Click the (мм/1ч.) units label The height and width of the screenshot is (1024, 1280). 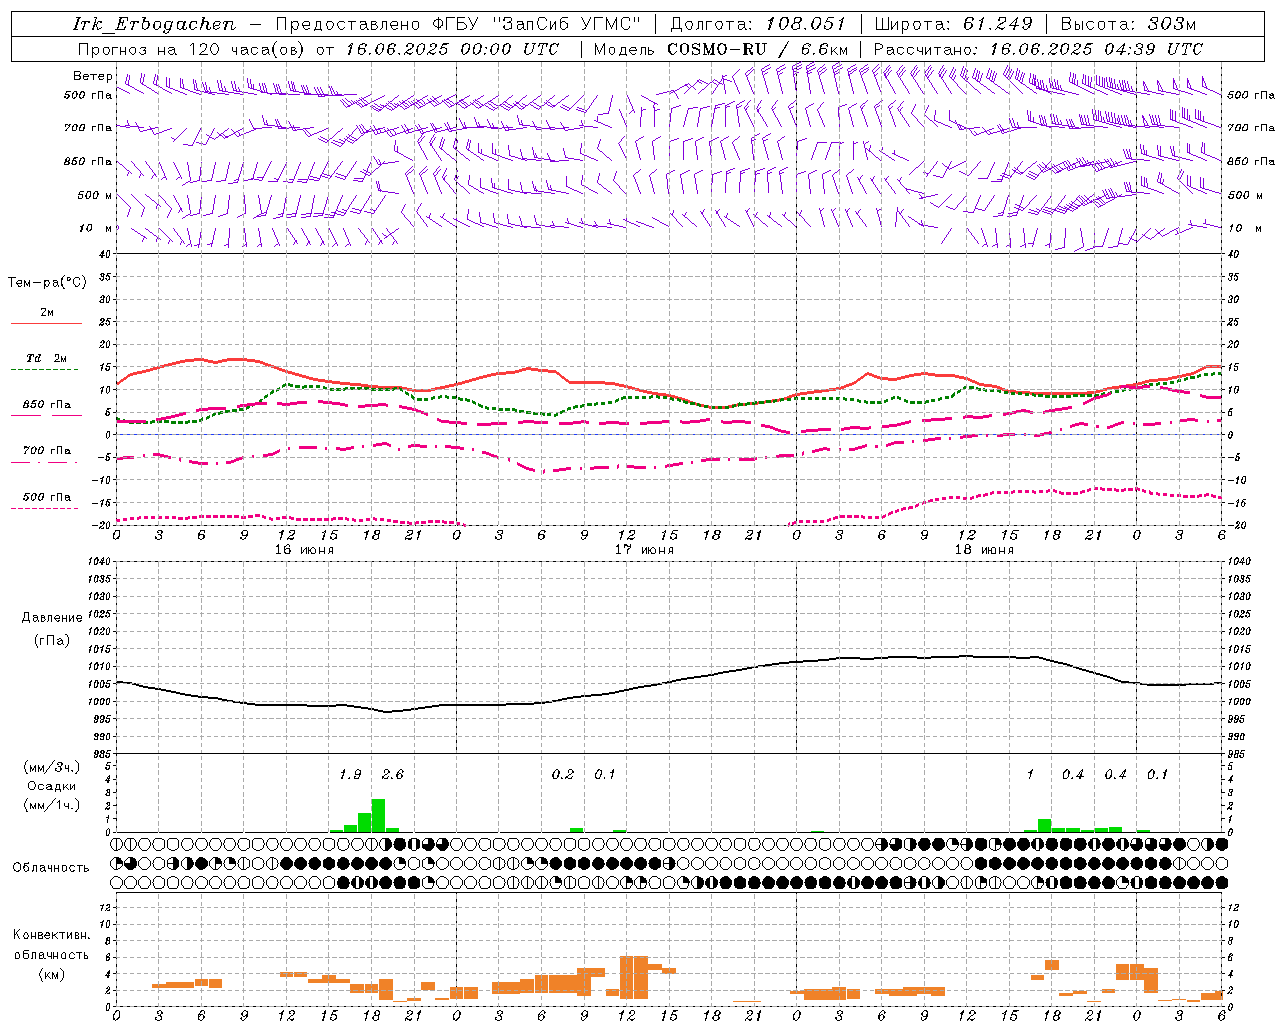[52, 805]
